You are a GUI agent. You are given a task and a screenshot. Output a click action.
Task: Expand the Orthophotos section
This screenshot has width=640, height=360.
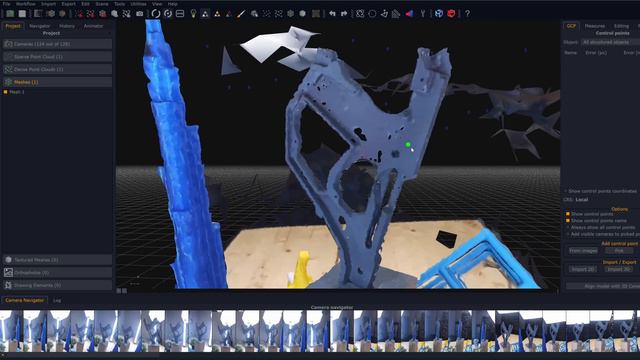click(57, 272)
